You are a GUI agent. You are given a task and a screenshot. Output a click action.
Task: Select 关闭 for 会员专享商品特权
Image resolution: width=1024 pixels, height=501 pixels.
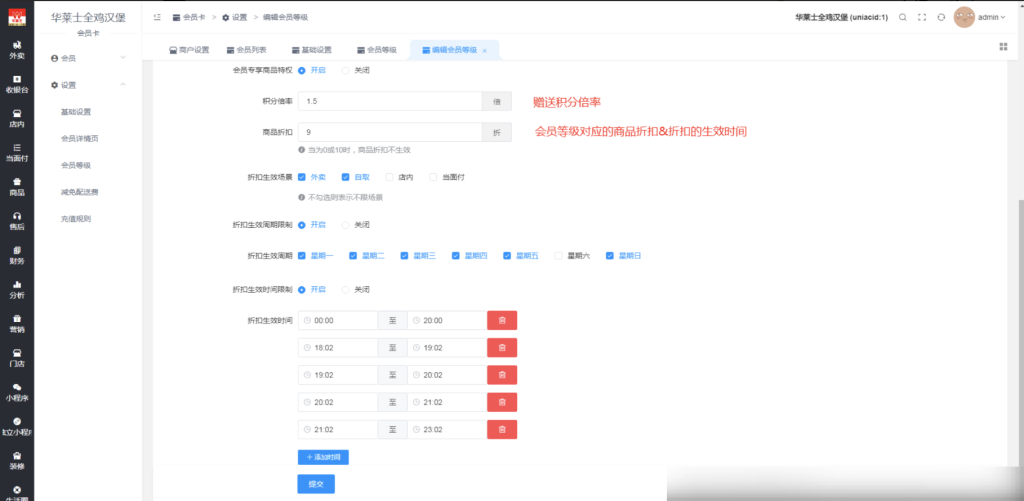pyautogui.click(x=345, y=71)
